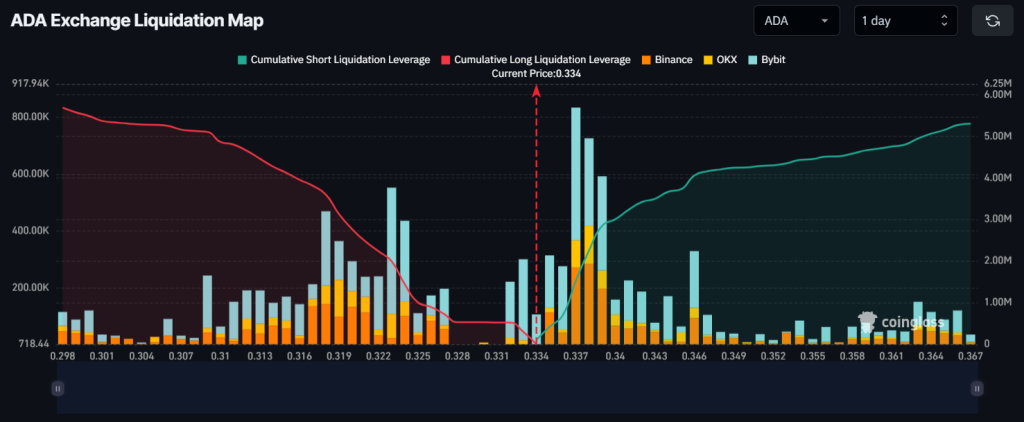Click the 0.319 x-axis label
Viewport: 1024px width, 422px height.
click(x=339, y=357)
